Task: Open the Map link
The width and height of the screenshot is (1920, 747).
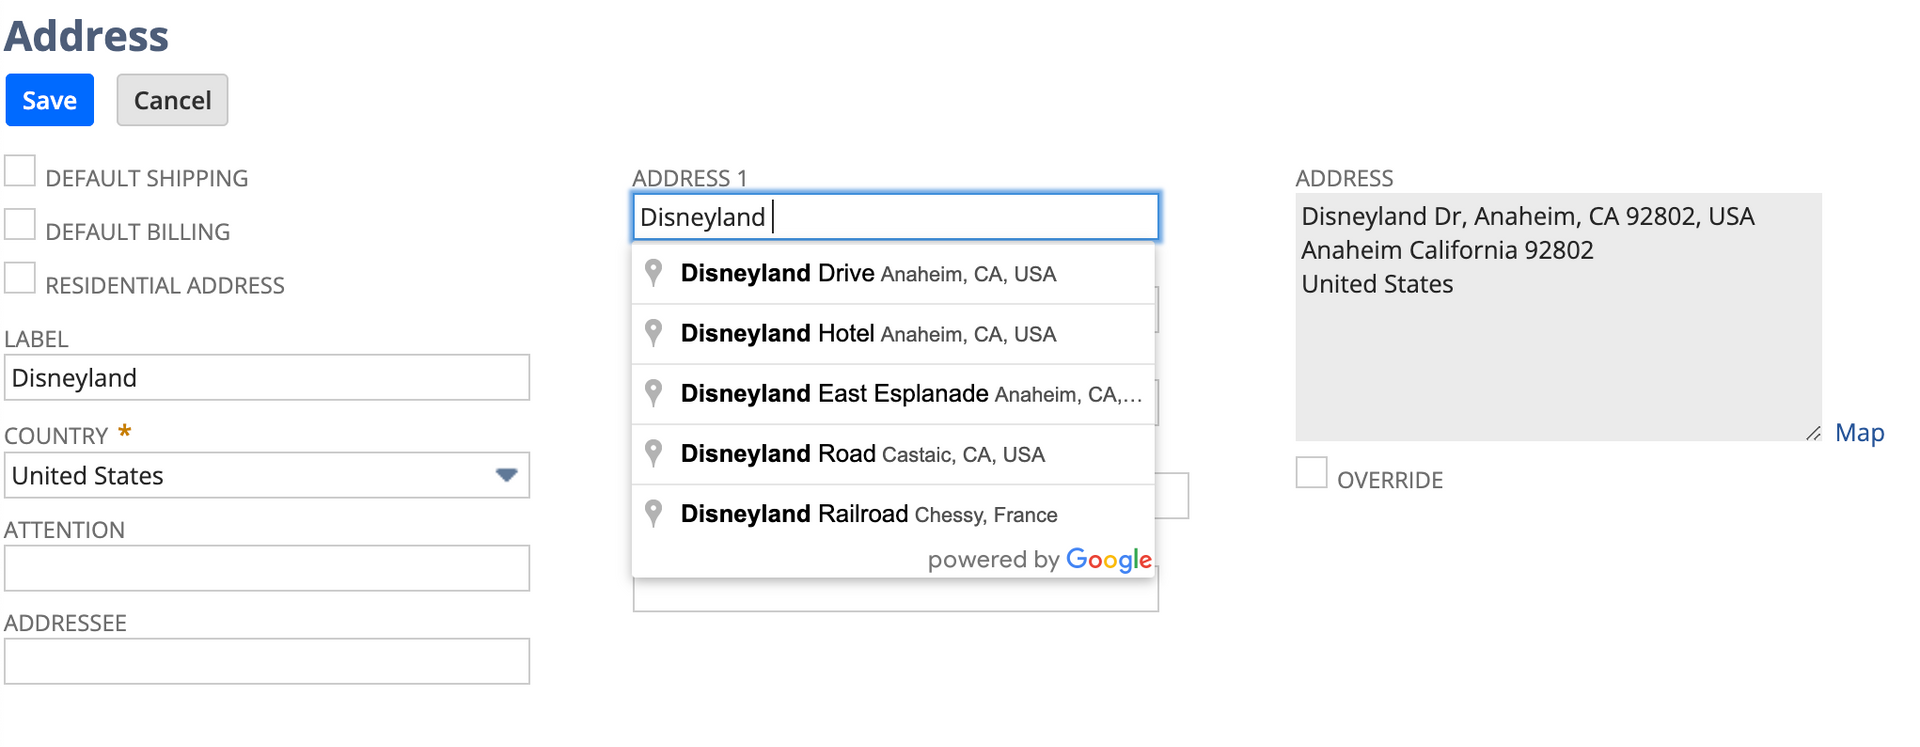Action: [1859, 433]
